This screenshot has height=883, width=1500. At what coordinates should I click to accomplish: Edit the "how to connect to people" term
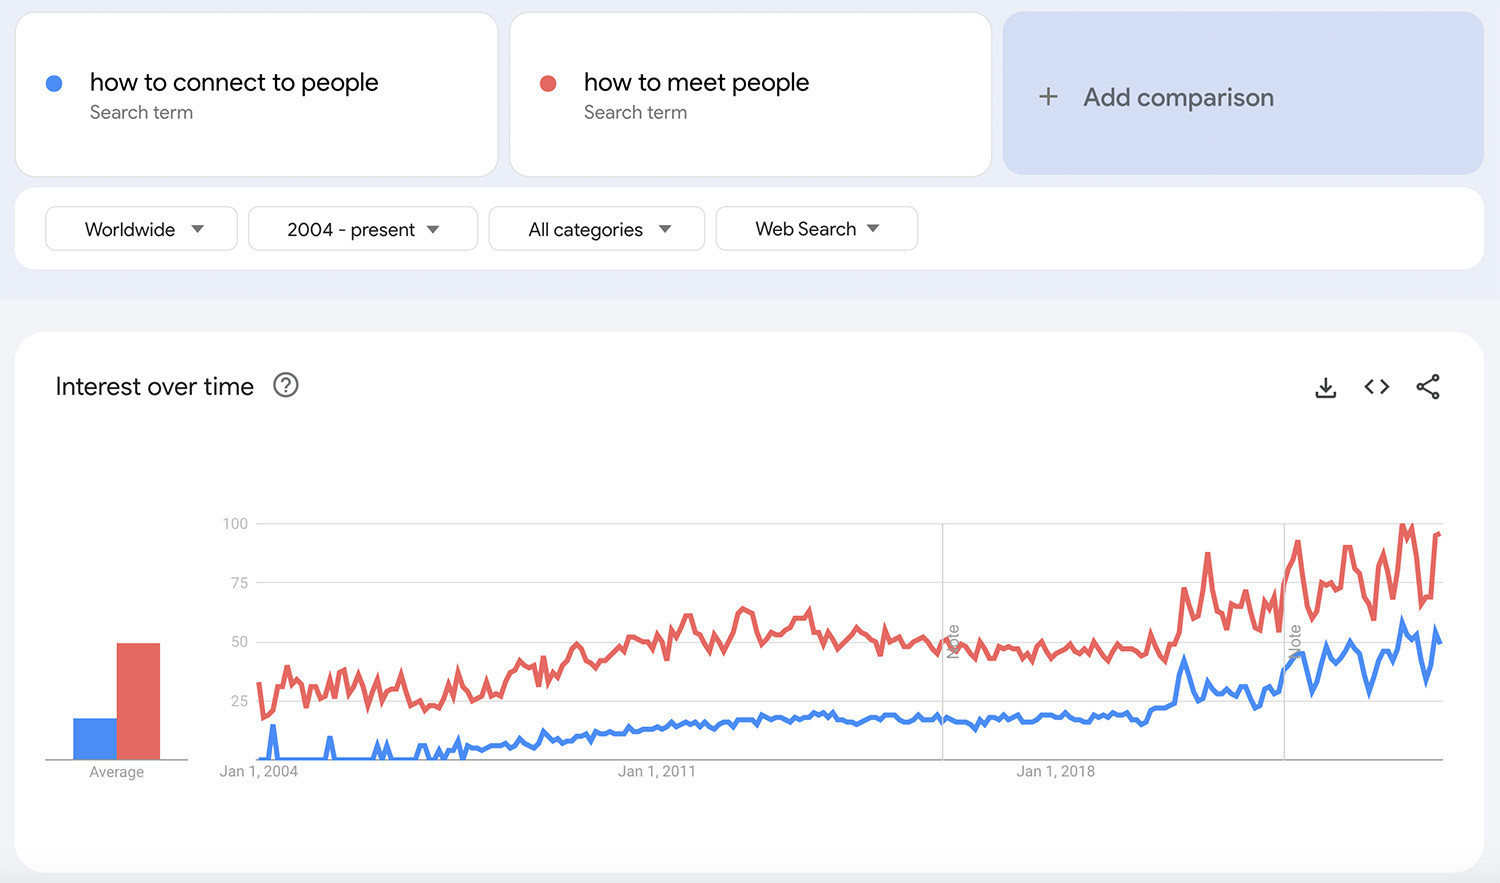coord(234,83)
